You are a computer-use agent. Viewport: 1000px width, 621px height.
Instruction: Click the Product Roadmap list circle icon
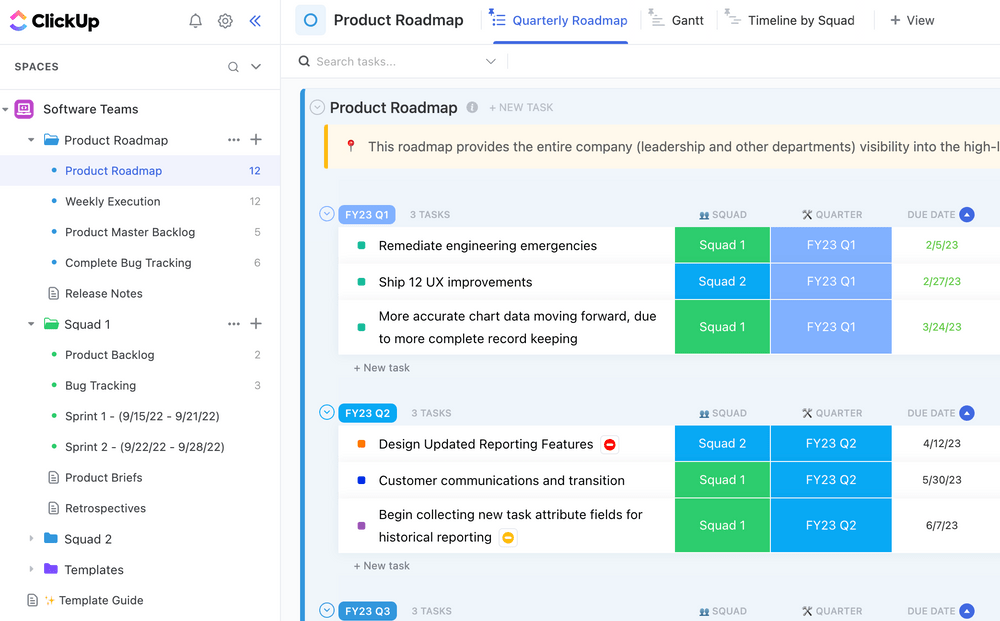tap(311, 20)
